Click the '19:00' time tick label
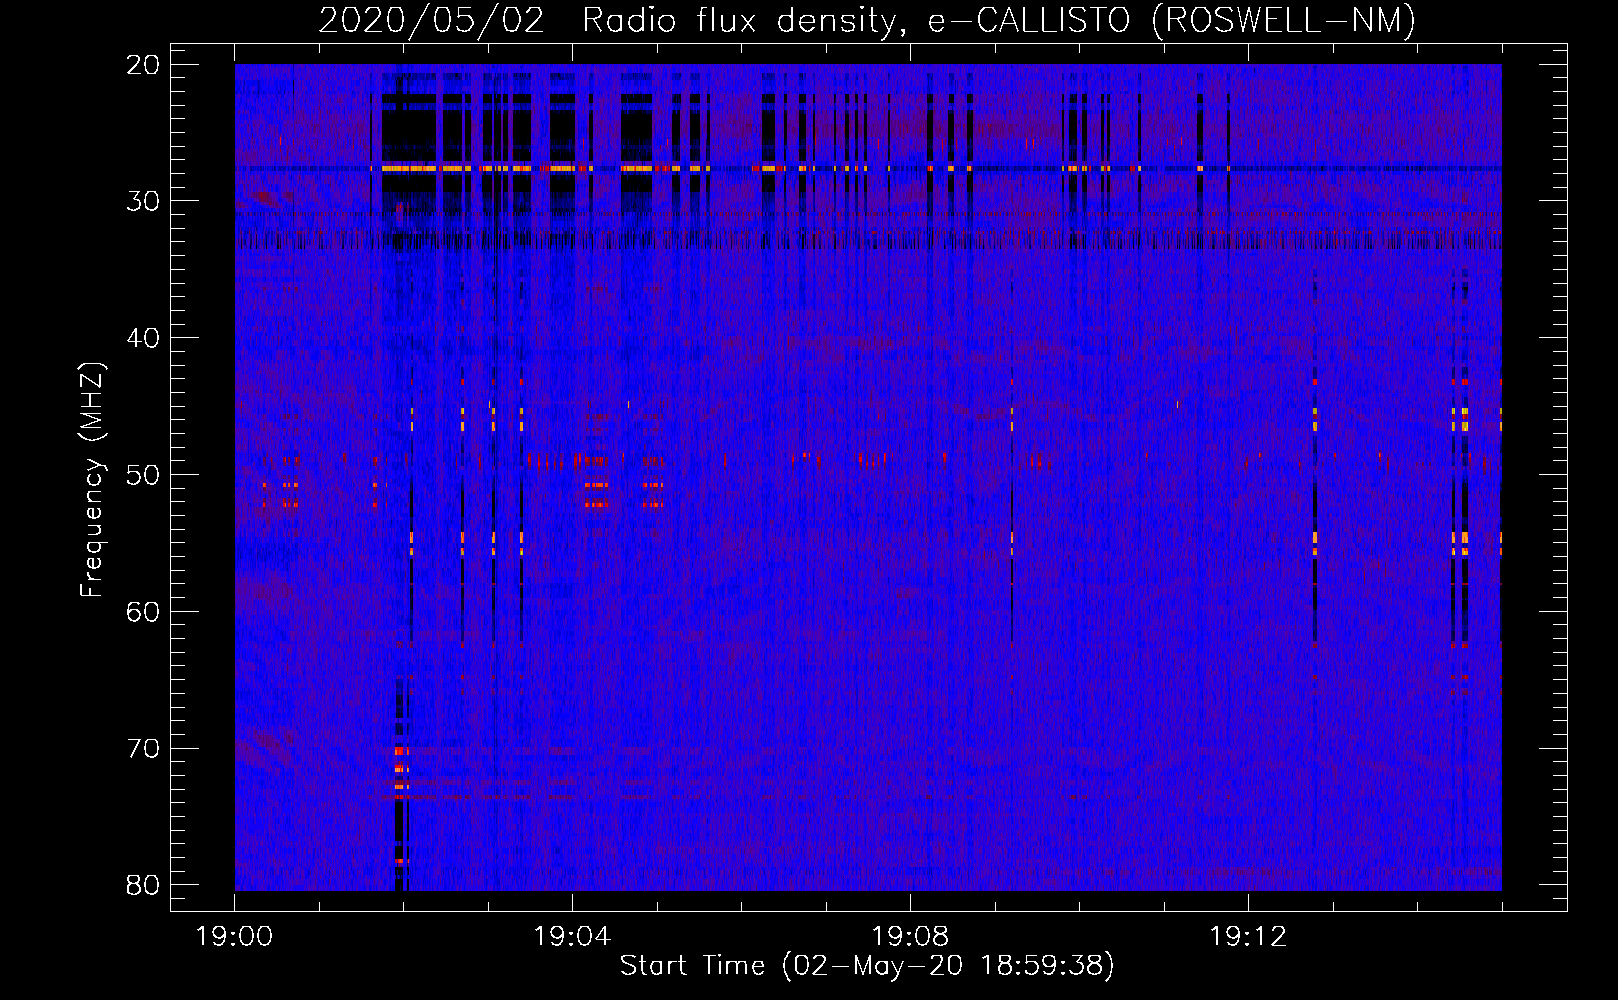 pyautogui.click(x=235, y=937)
